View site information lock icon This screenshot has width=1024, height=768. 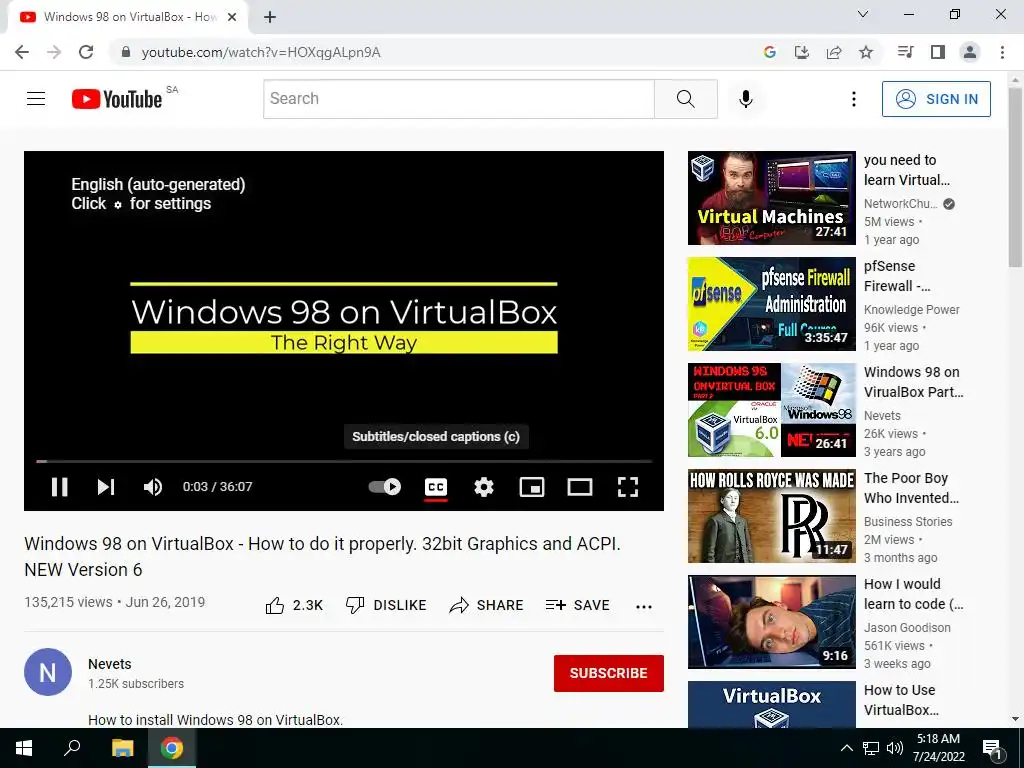[x=126, y=52]
